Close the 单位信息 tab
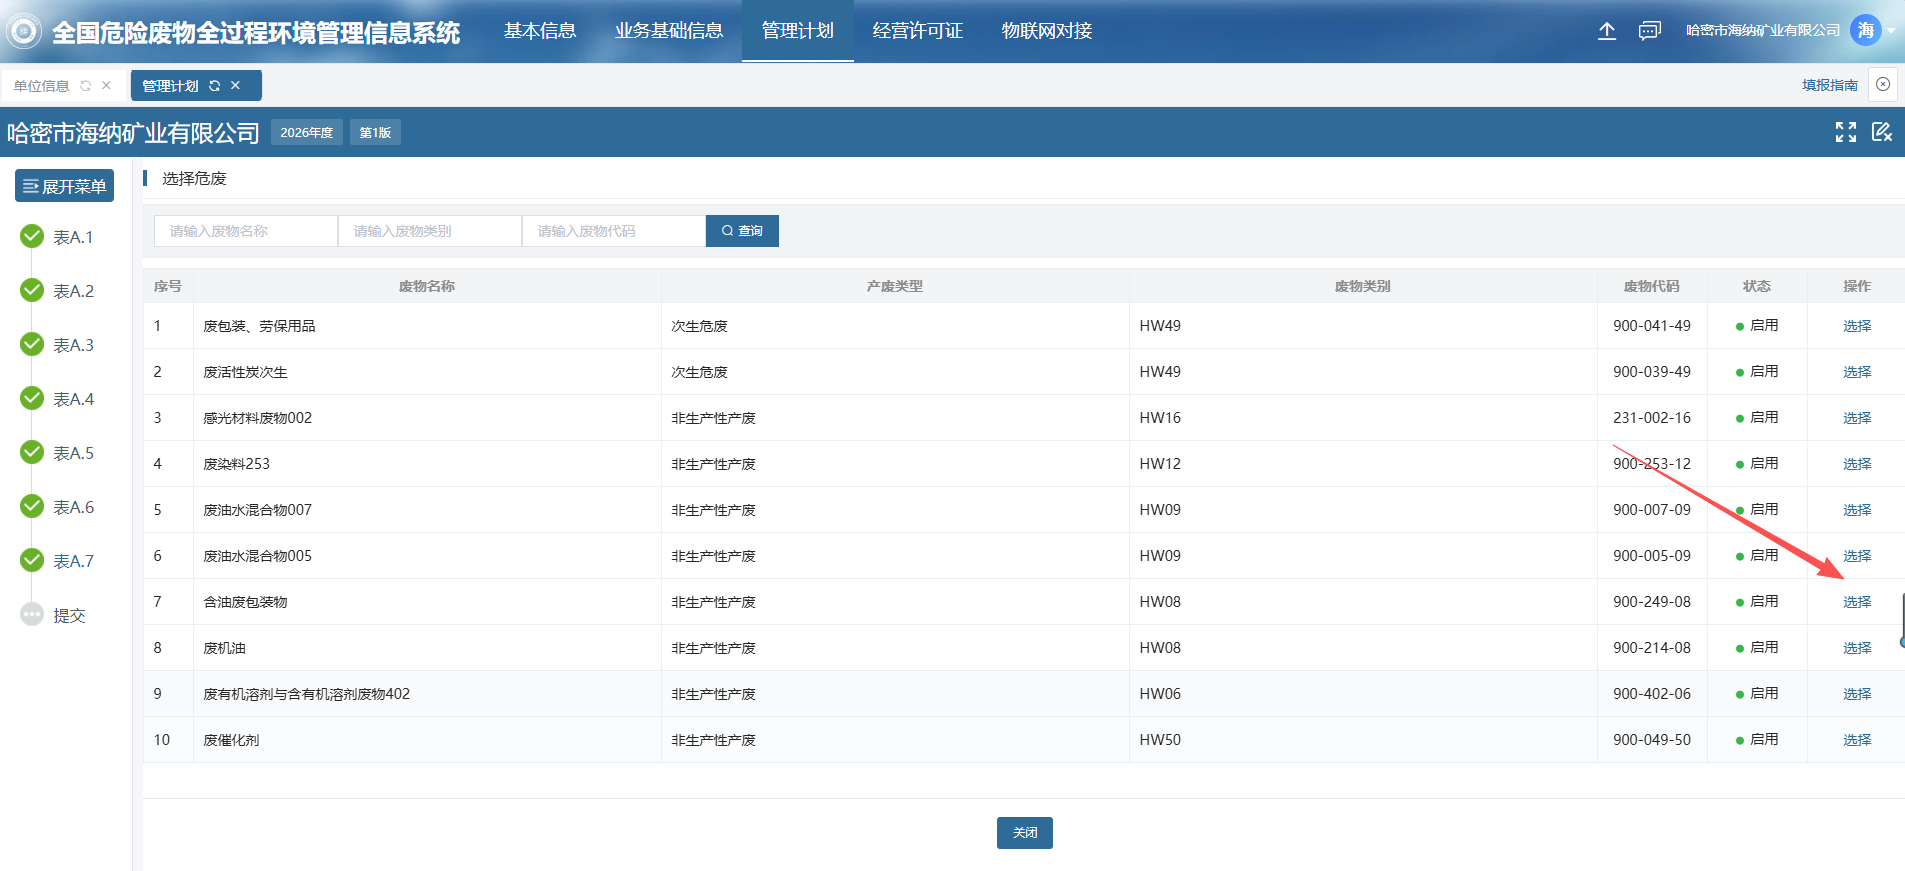 106,86
